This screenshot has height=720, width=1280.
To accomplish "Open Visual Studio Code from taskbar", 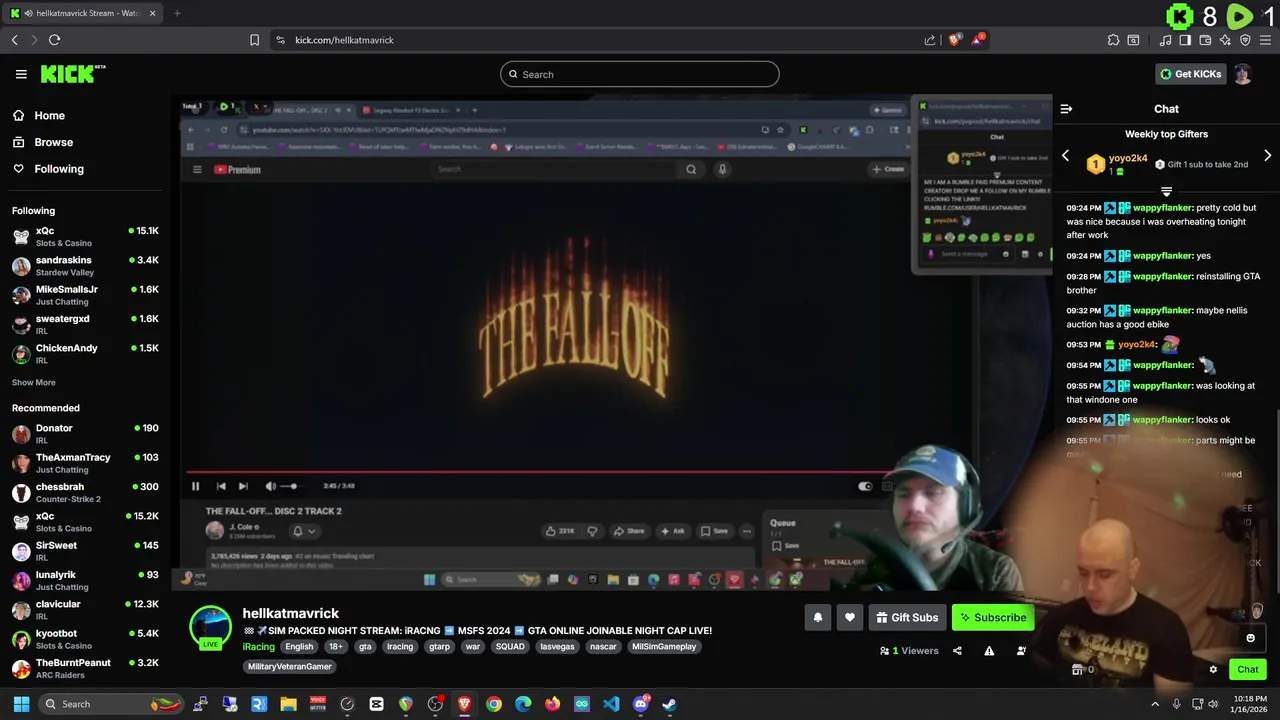I will pyautogui.click(x=611, y=704).
